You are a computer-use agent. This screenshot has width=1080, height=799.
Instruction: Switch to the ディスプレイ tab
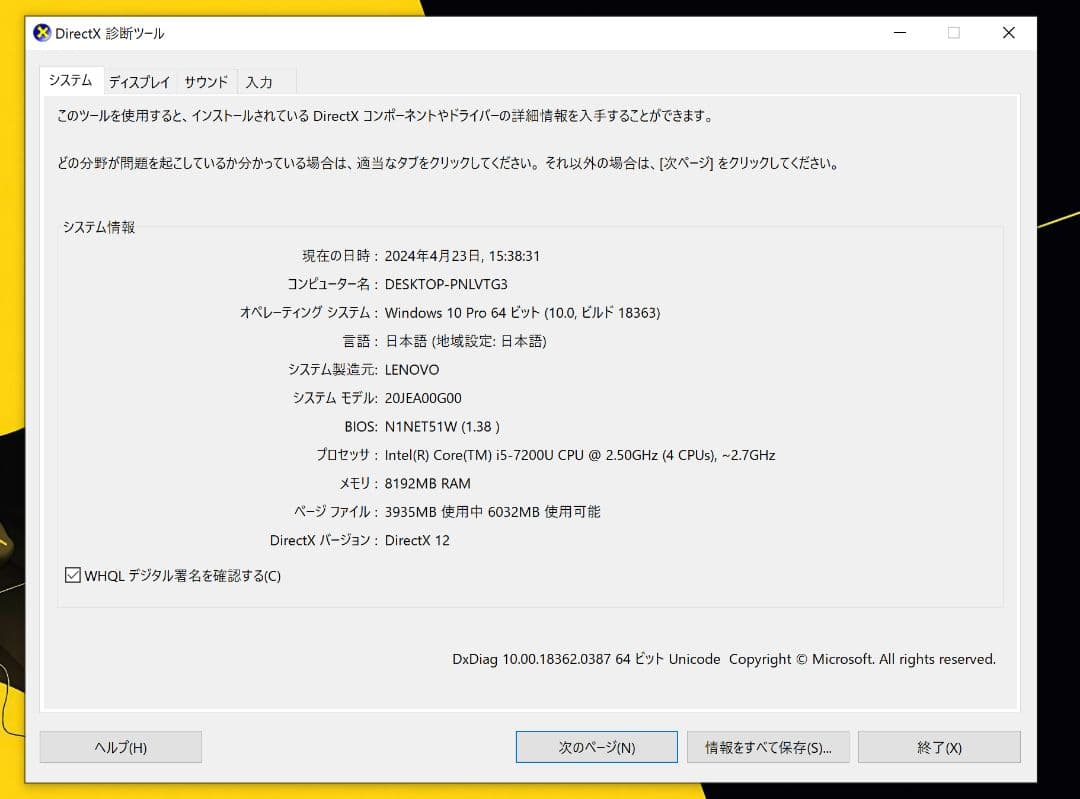click(139, 82)
